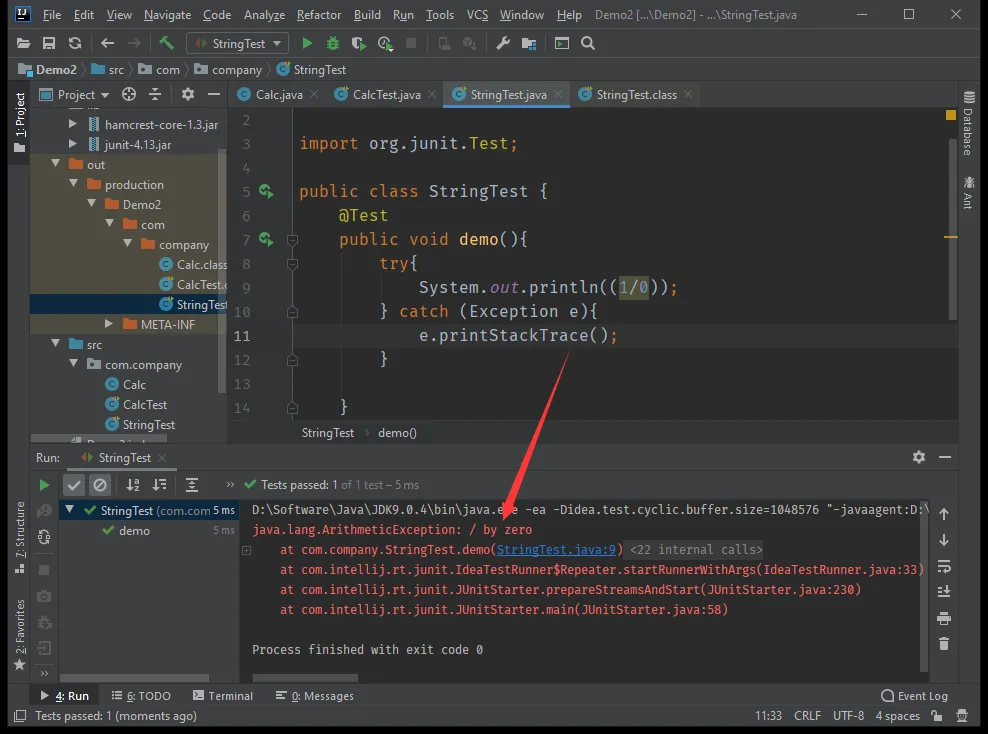The height and width of the screenshot is (734, 988).
Task: Select the Calc class under com.company
Action: pyautogui.click(x=134, y=385)
